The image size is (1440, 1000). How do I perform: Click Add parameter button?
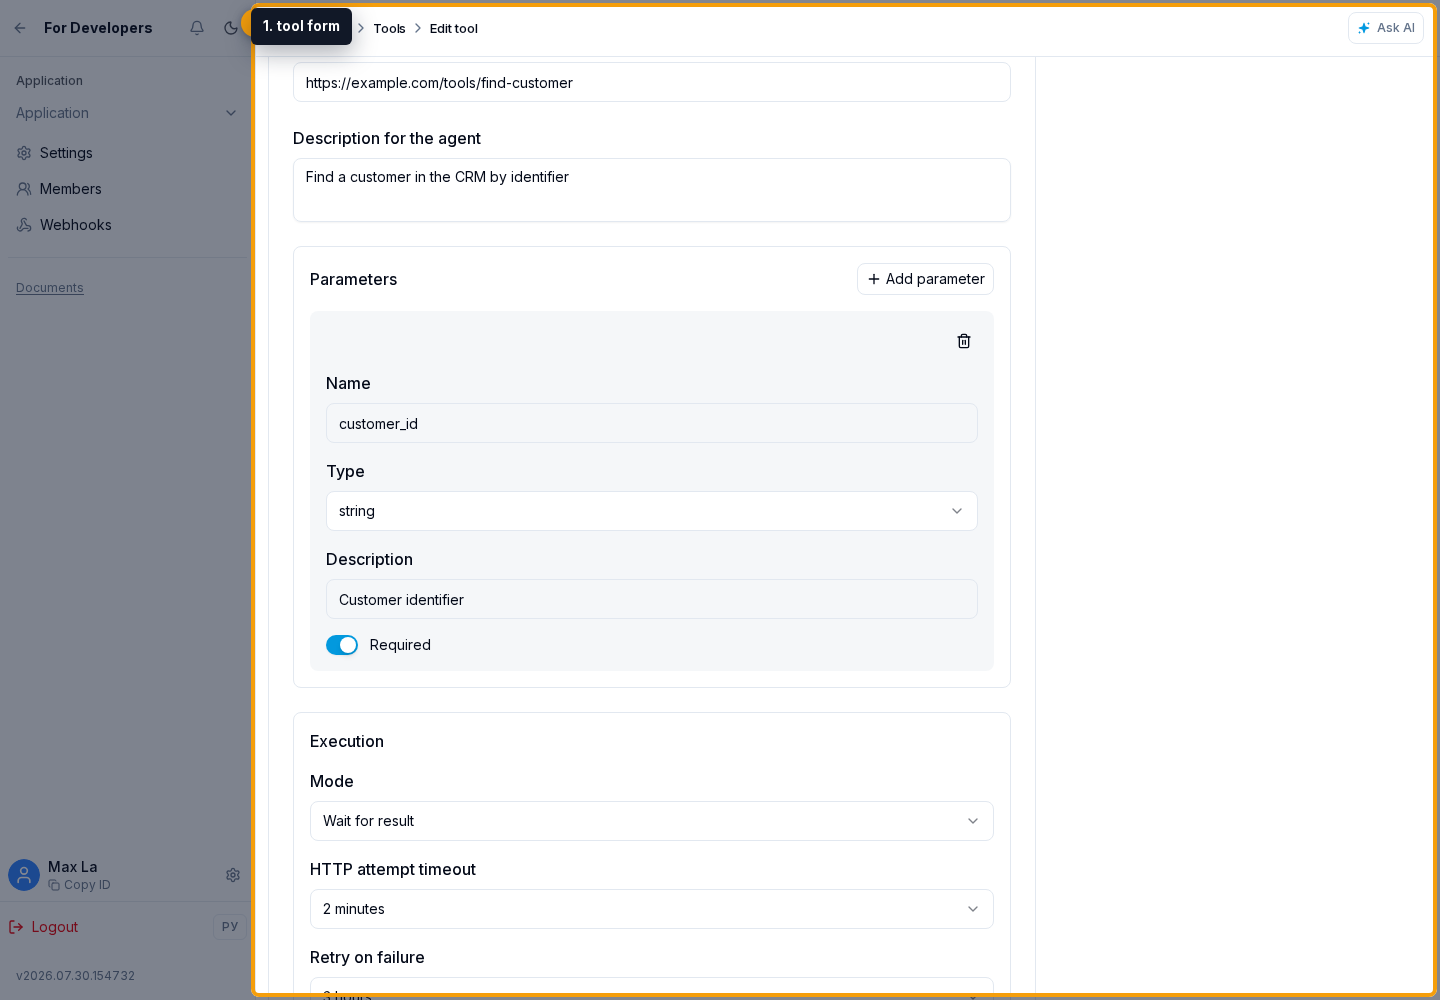click(x=925, y=279)
